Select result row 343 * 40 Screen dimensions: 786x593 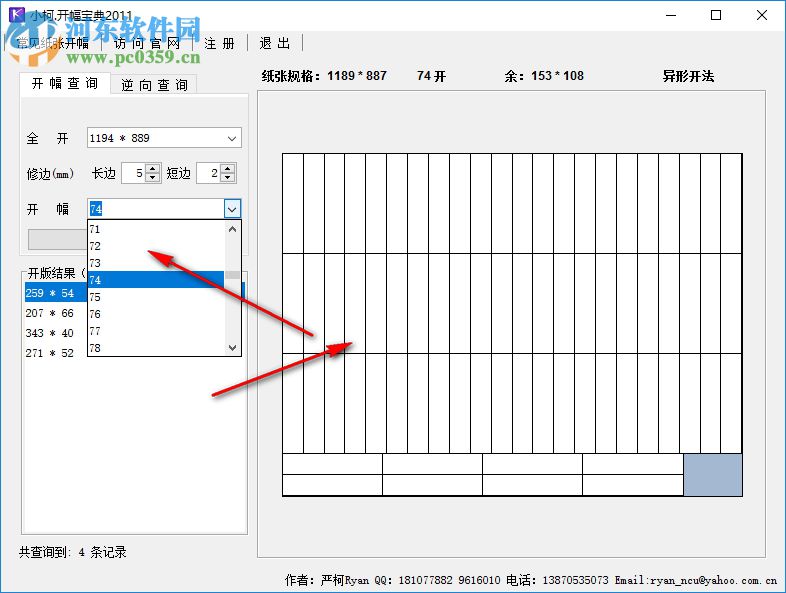(x=56, y=333)
